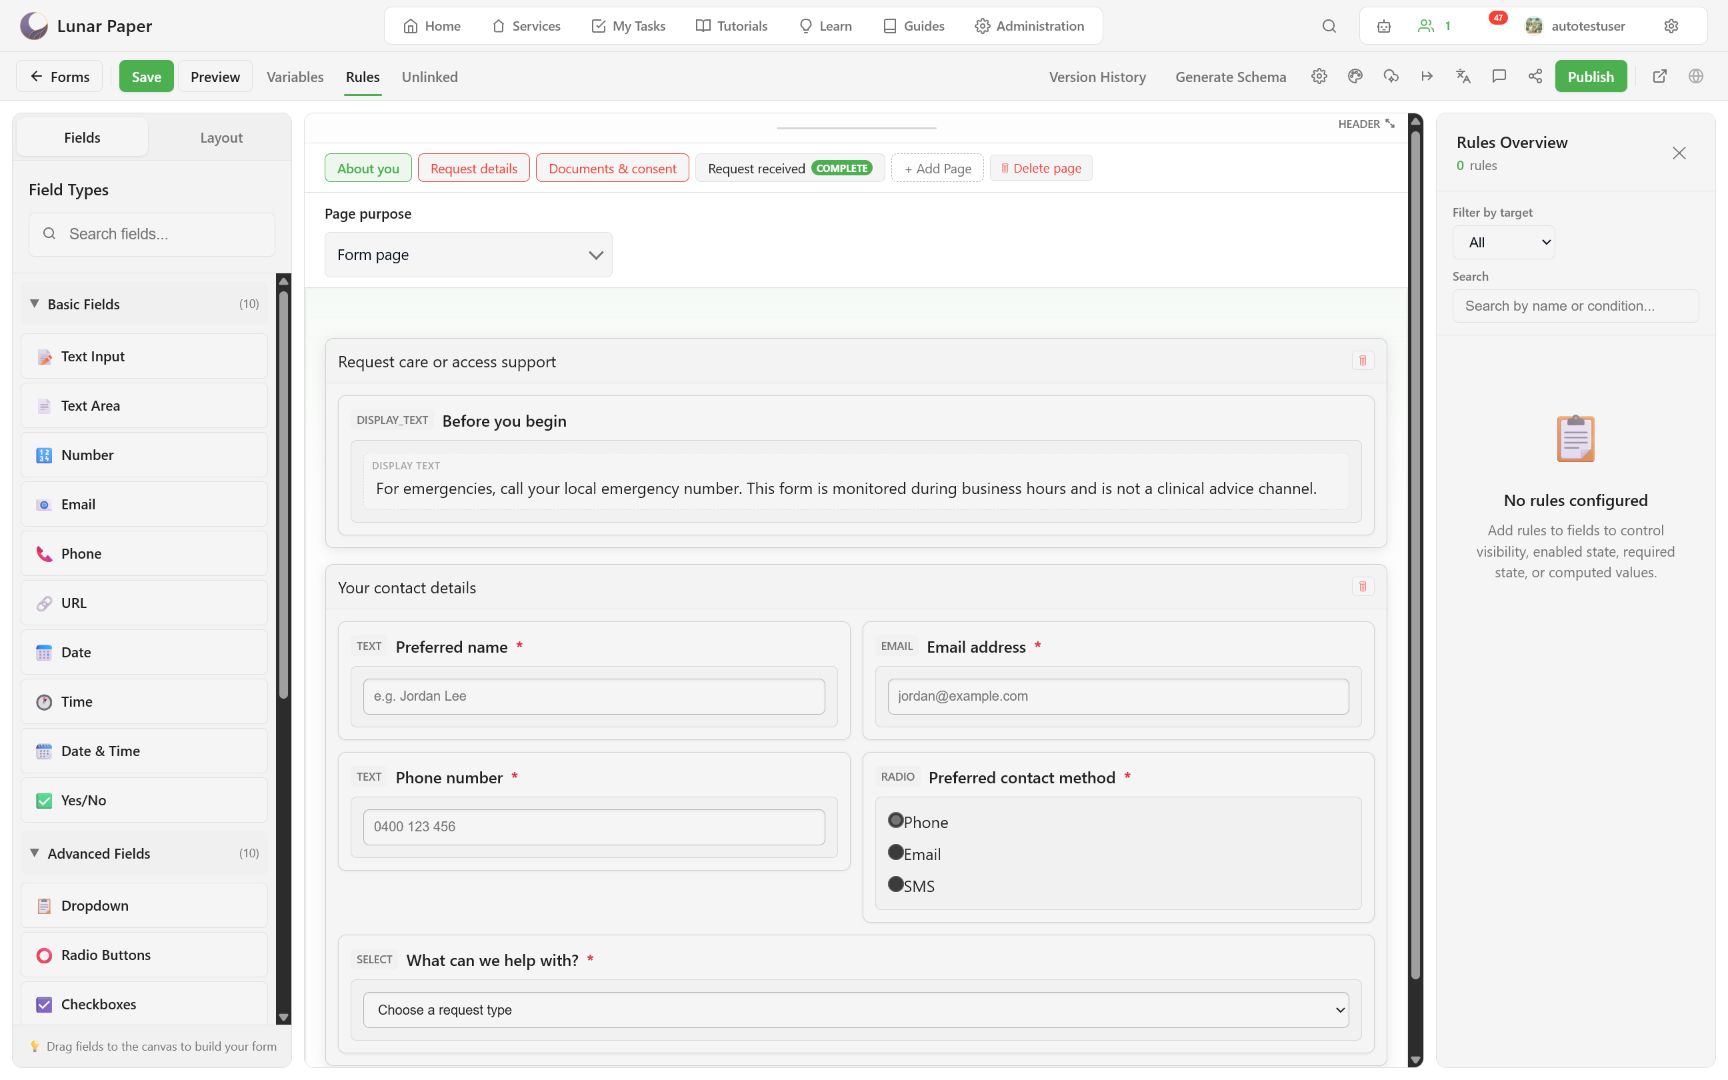Collapse the Advanced Fields group
Viewport: 1728px width, 1080px height.
(144, 853)
